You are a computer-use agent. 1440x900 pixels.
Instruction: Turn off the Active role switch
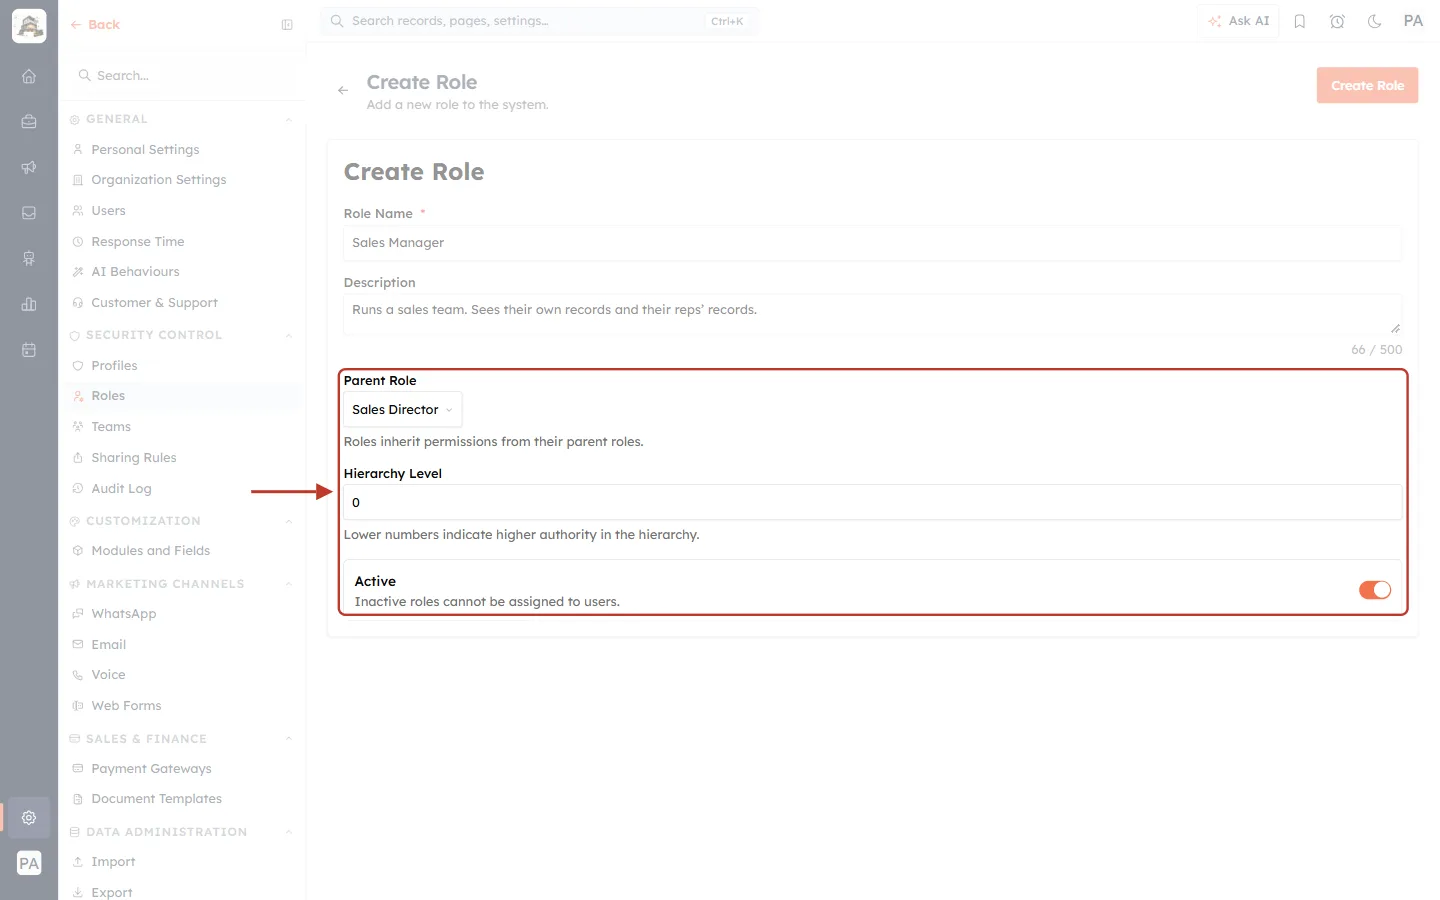[1375, 590]
